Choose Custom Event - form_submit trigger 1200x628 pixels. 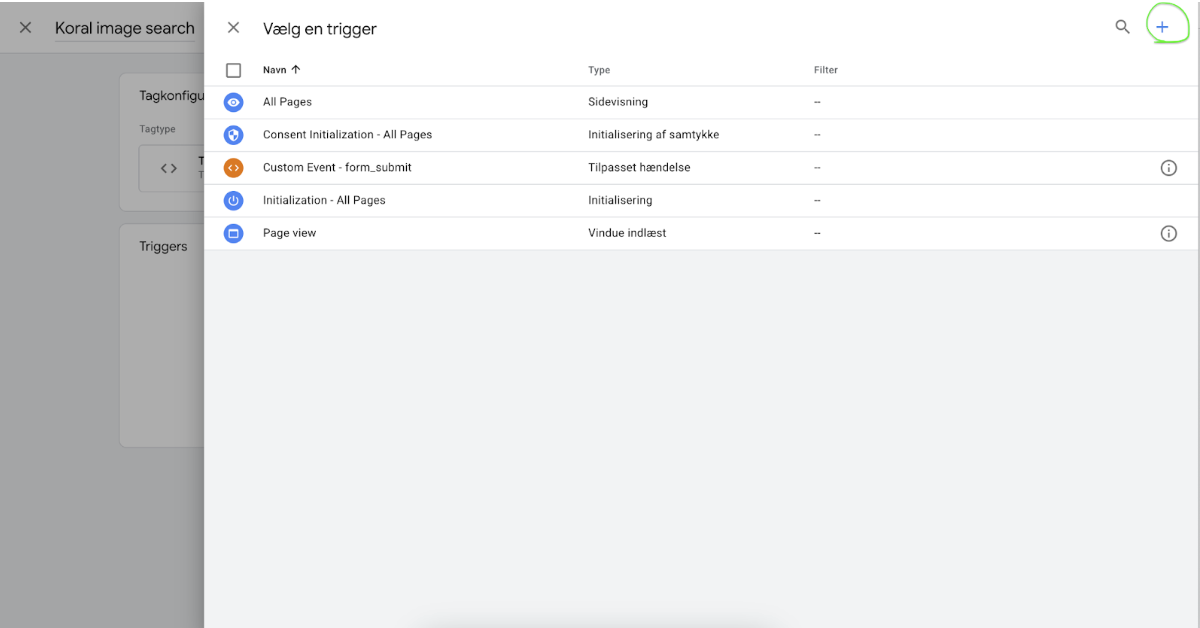coord(337,168)
